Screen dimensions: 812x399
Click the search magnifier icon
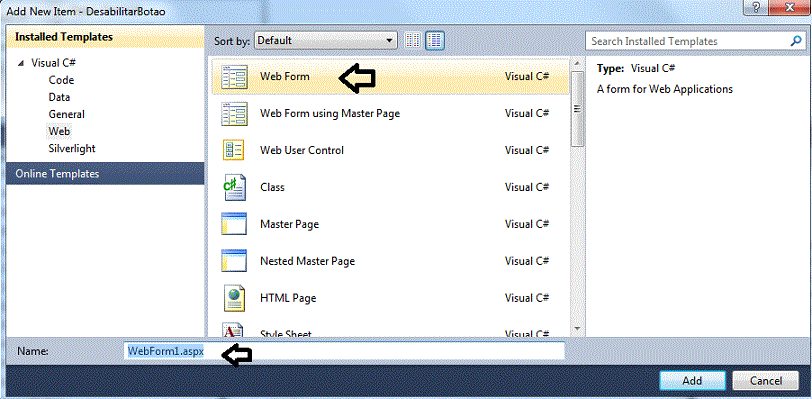pos(796,41)
